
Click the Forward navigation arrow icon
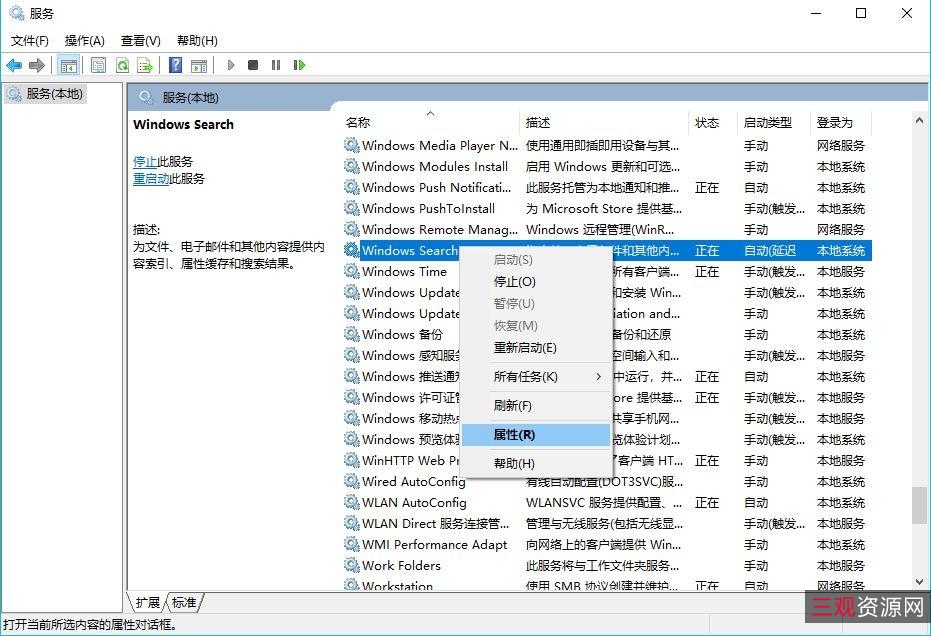36,65
